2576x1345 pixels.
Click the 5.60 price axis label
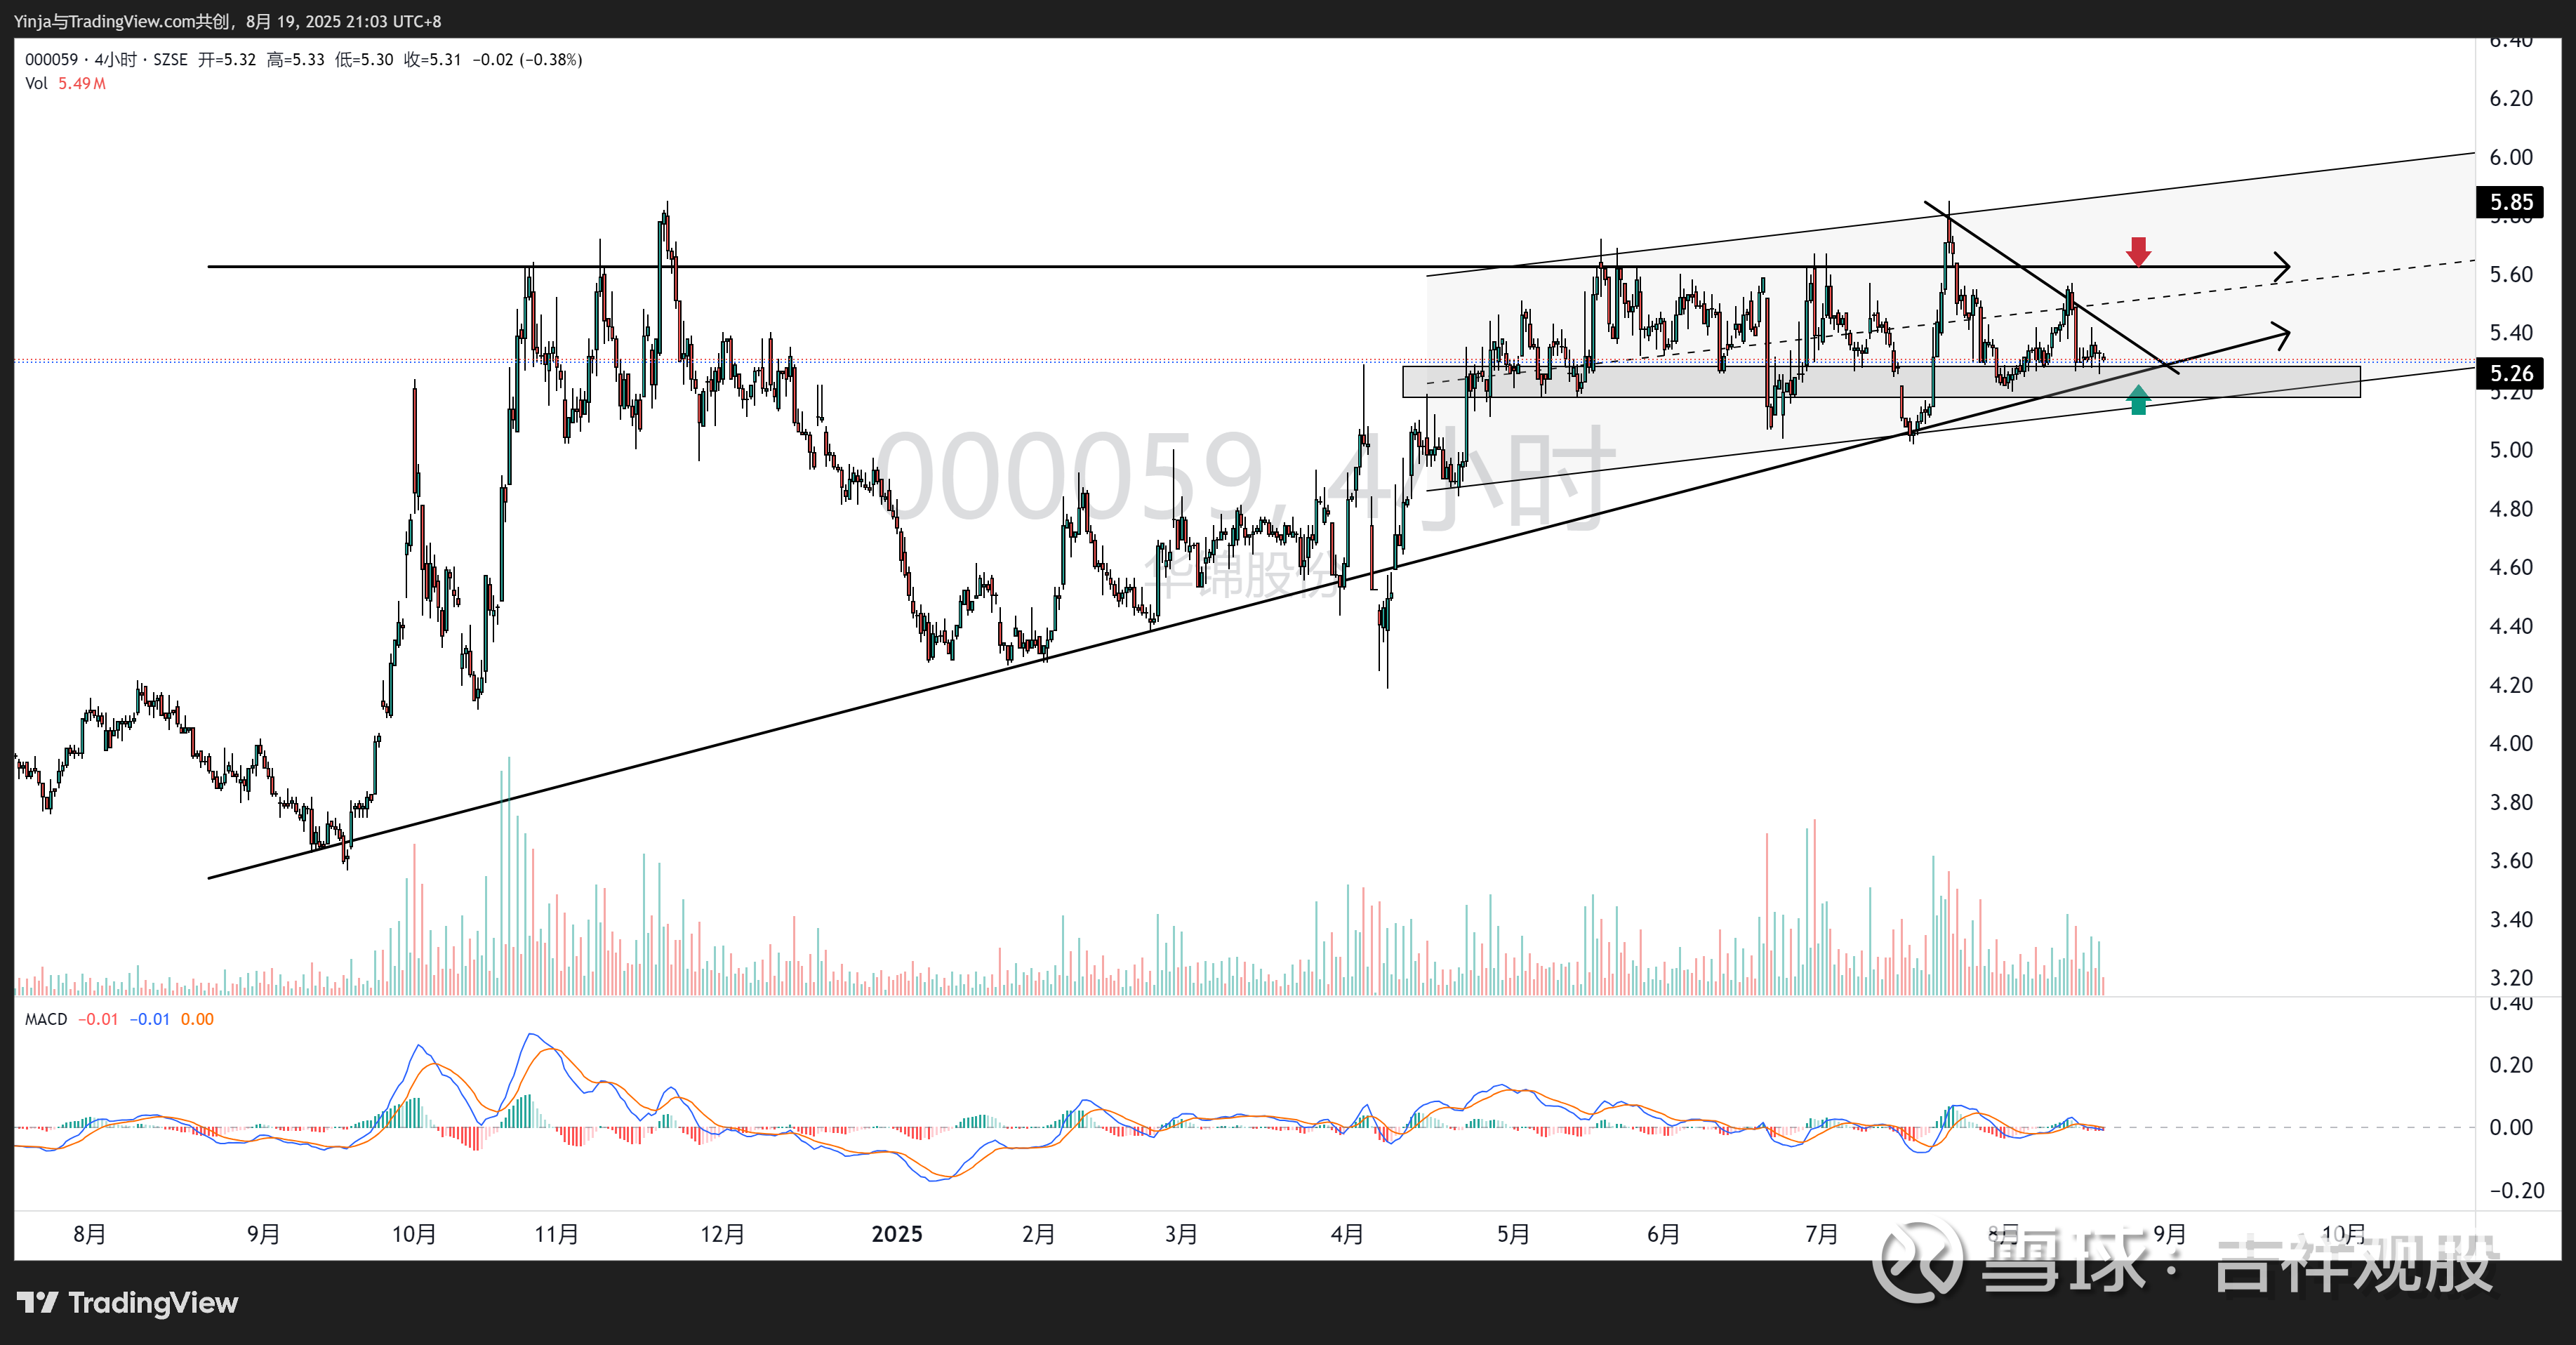[x=2511, y=274]
